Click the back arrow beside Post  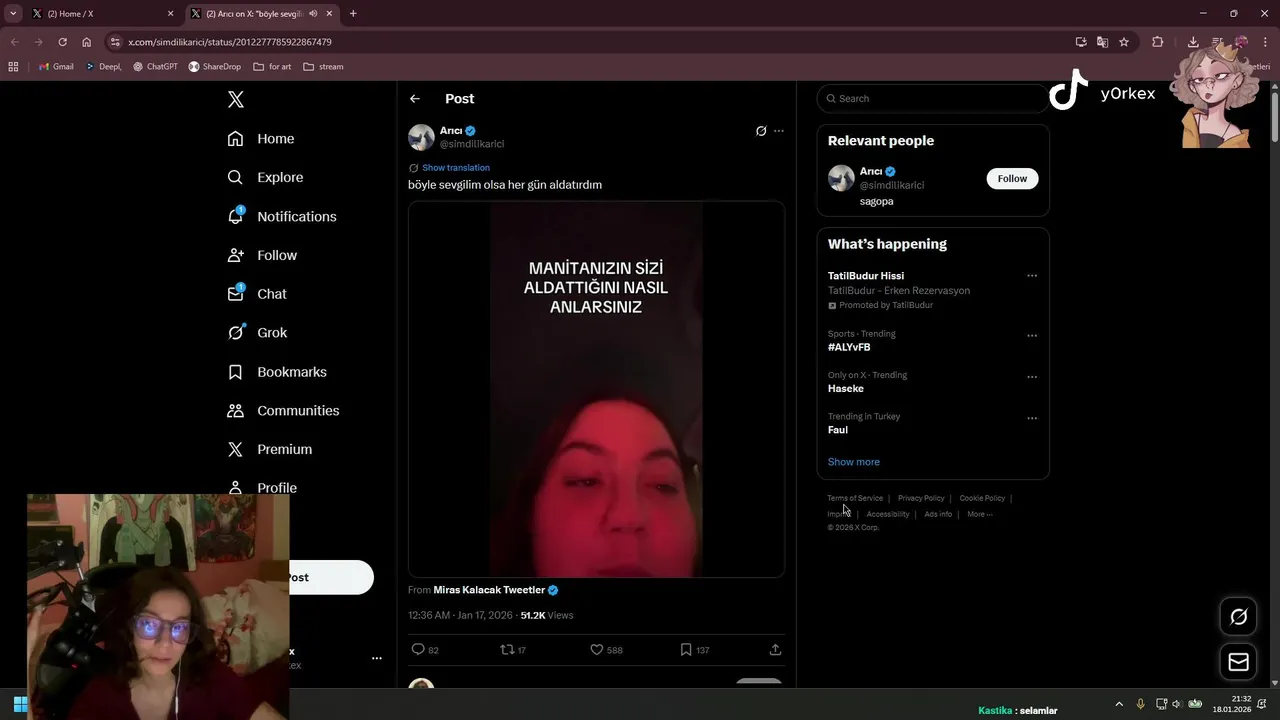[x=415, y=99]
